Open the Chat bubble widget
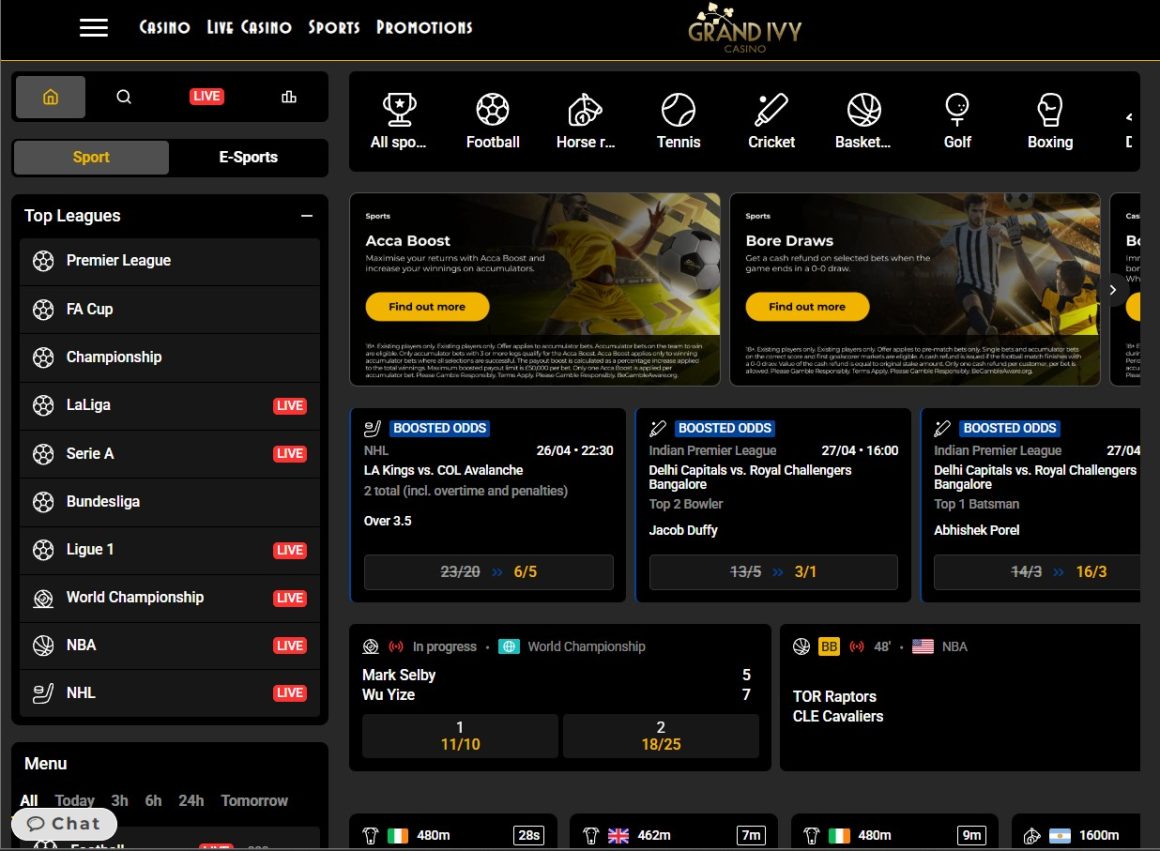The width and height of the screenshot is (1160, 851). tap(64, 824)
